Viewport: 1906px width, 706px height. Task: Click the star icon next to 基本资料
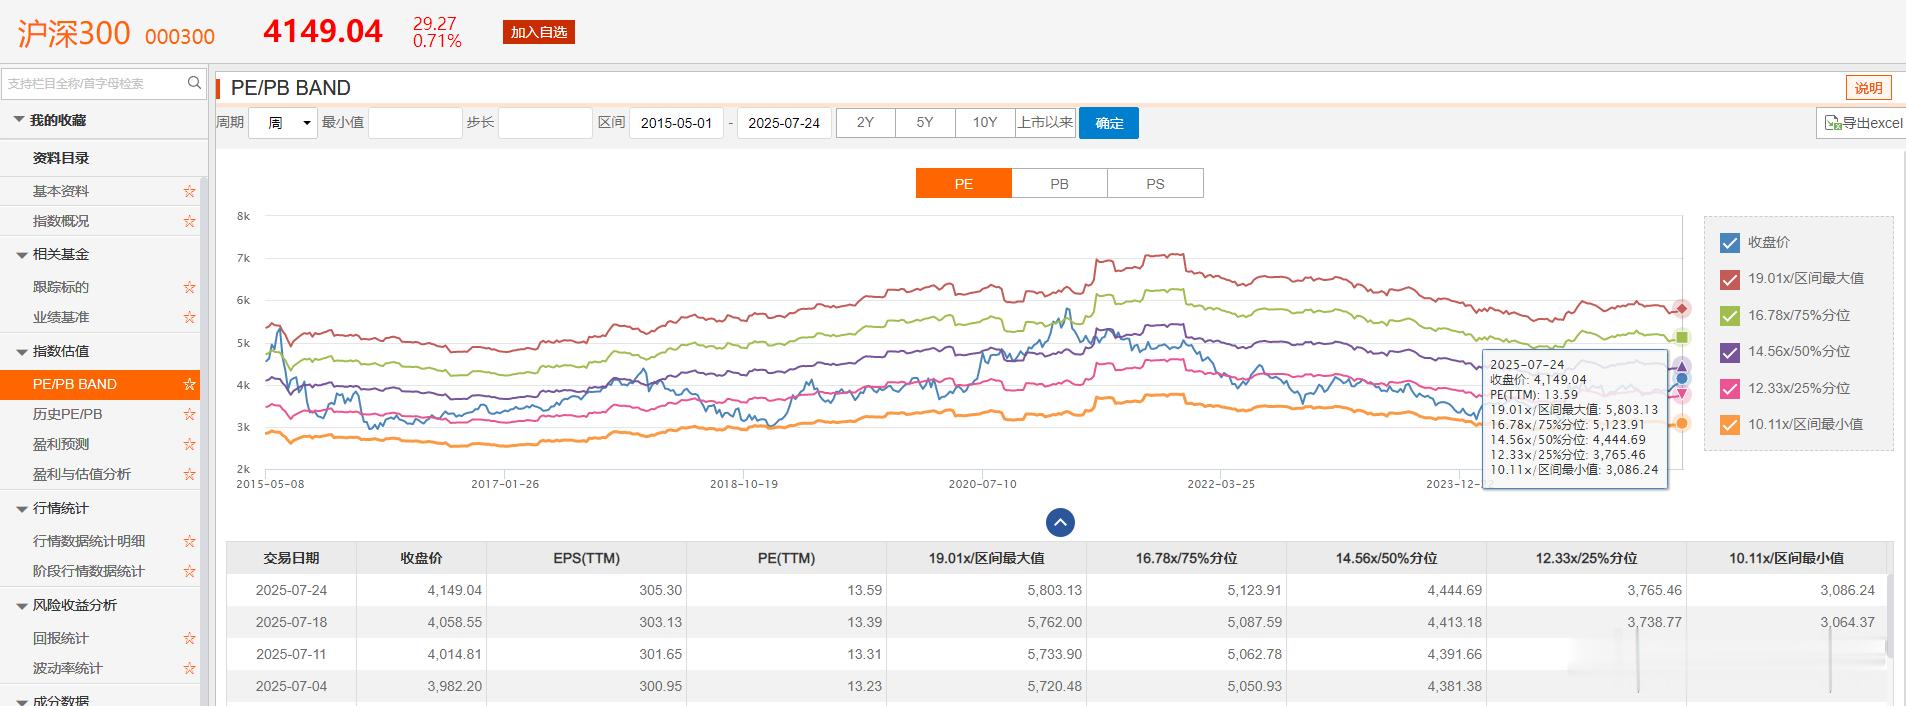pyautogui.click(x=189, y=191)
